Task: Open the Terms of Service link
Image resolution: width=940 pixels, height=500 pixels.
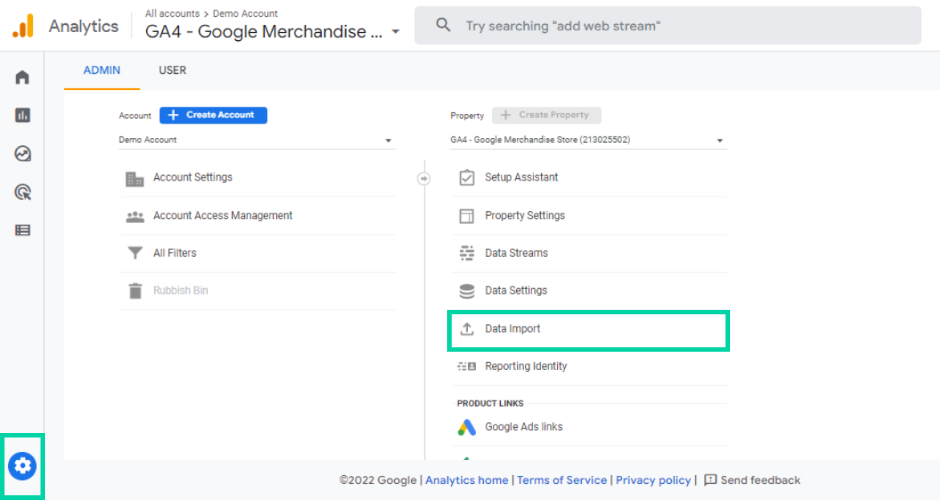Action: (x=561, y=480)
